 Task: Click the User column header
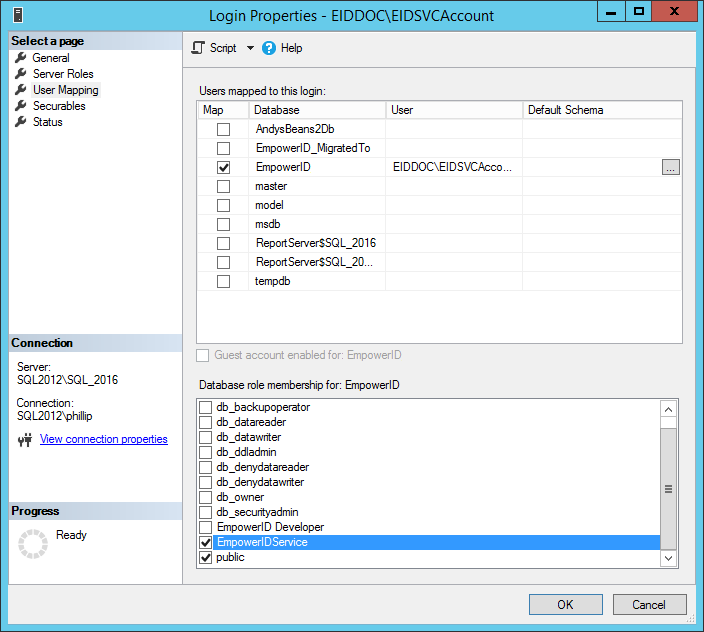tap(454, 110)
